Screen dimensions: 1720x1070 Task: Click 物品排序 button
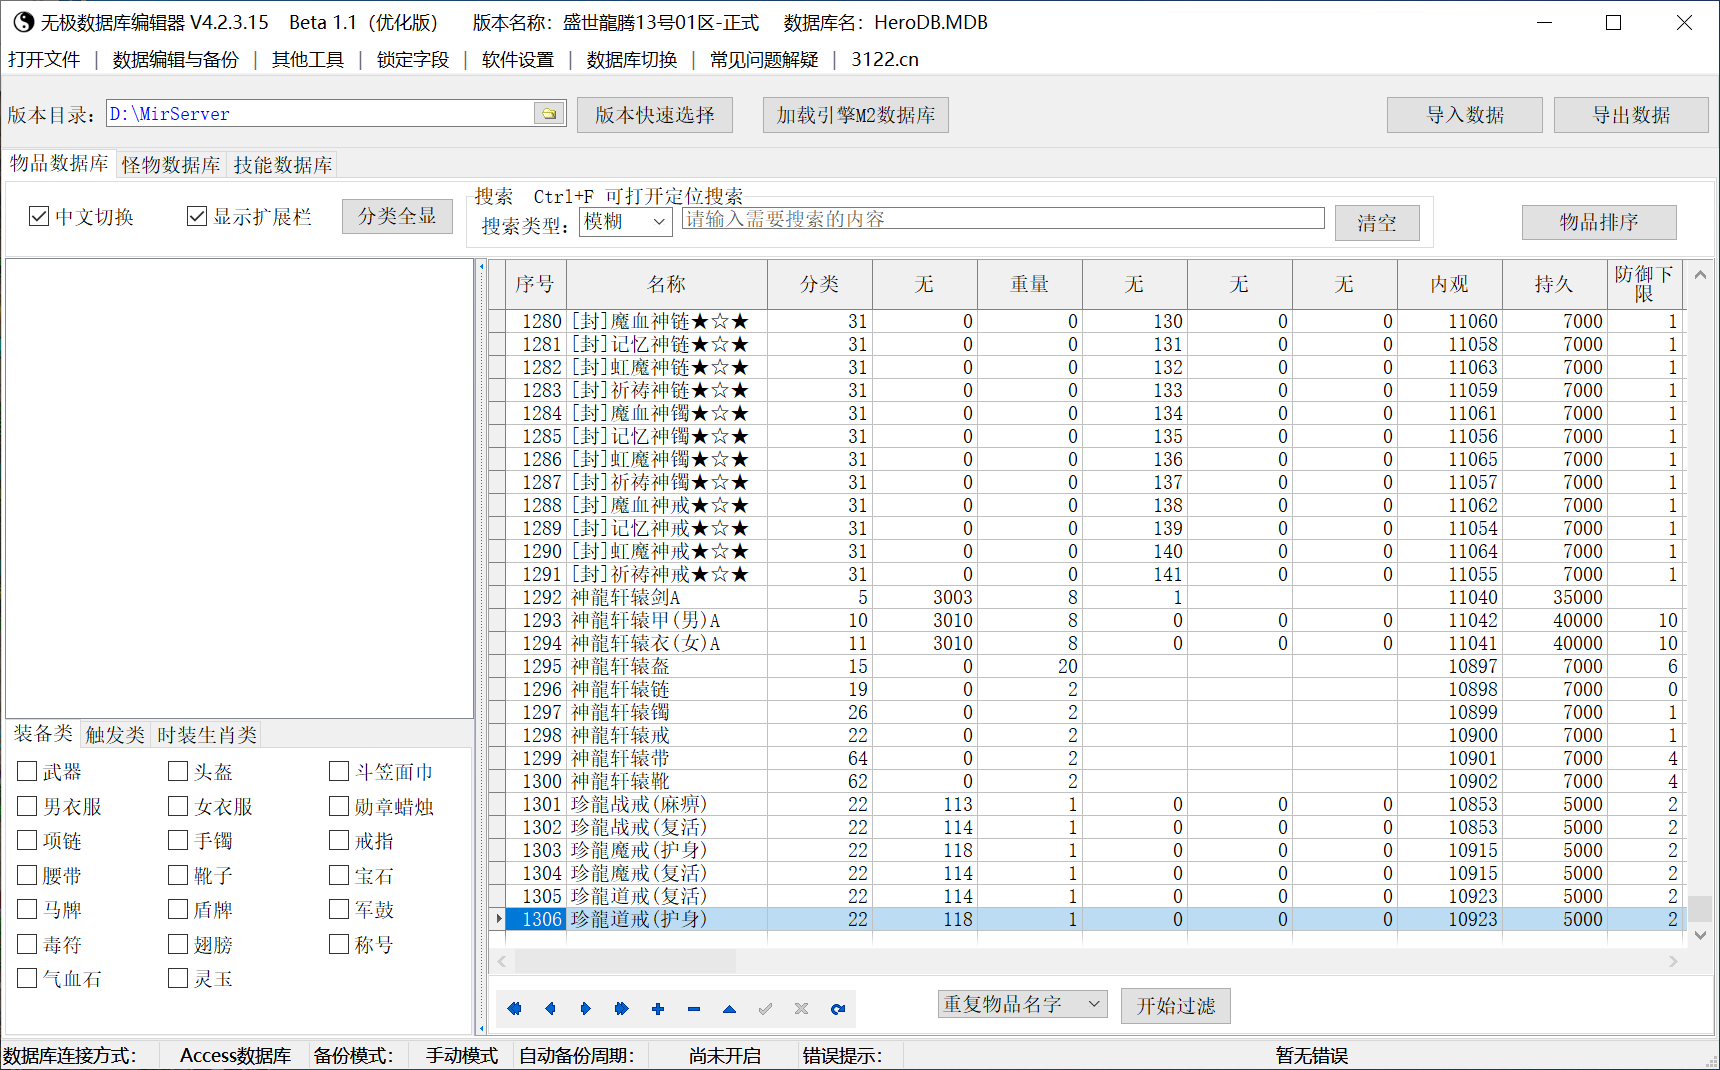[1599, 222]
